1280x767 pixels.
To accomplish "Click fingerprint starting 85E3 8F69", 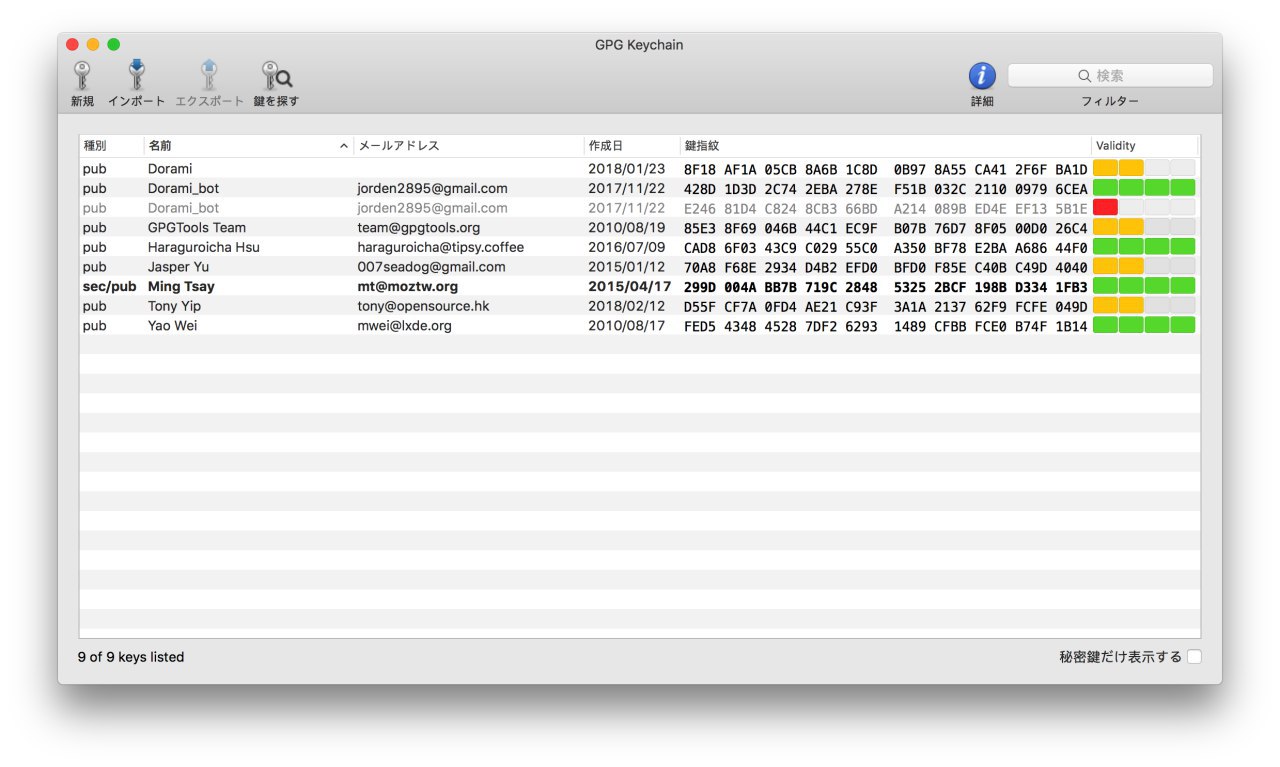I will [x=885, y=228].
